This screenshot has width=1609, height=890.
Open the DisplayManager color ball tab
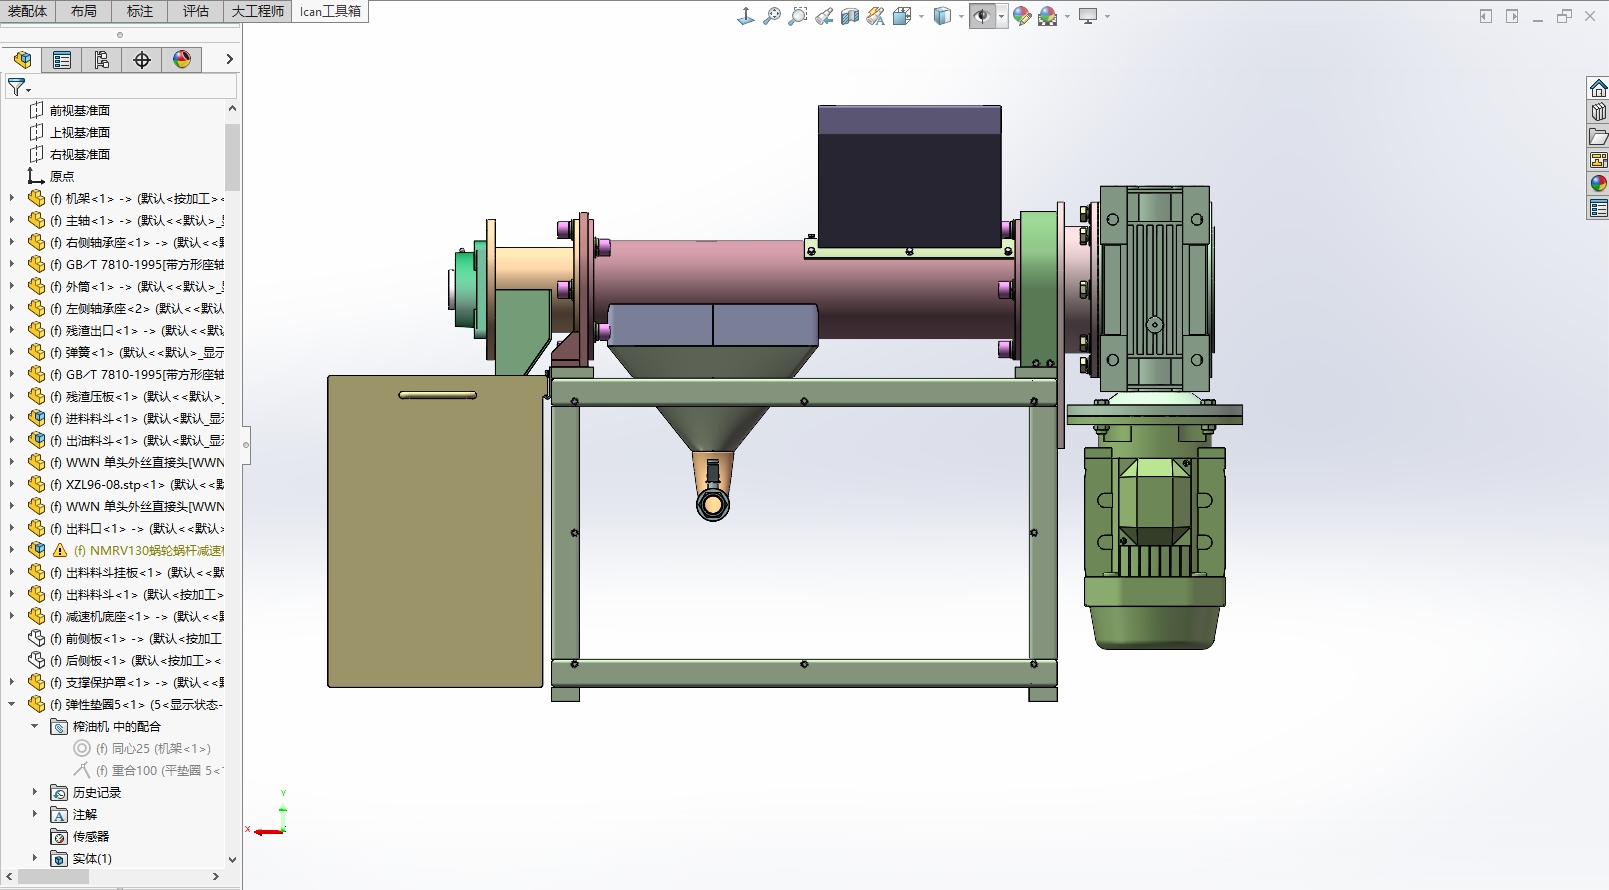point(182,60)
